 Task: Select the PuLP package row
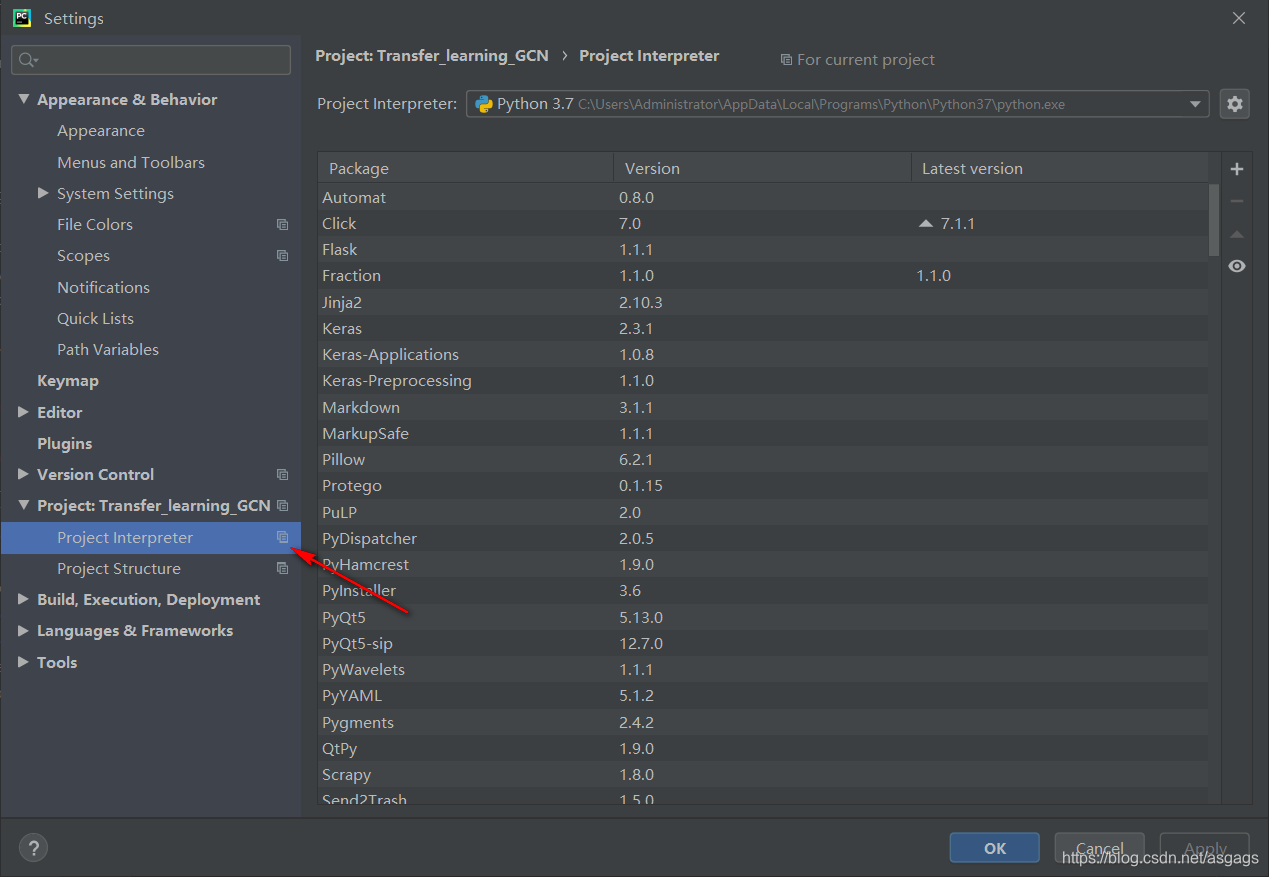763,512
